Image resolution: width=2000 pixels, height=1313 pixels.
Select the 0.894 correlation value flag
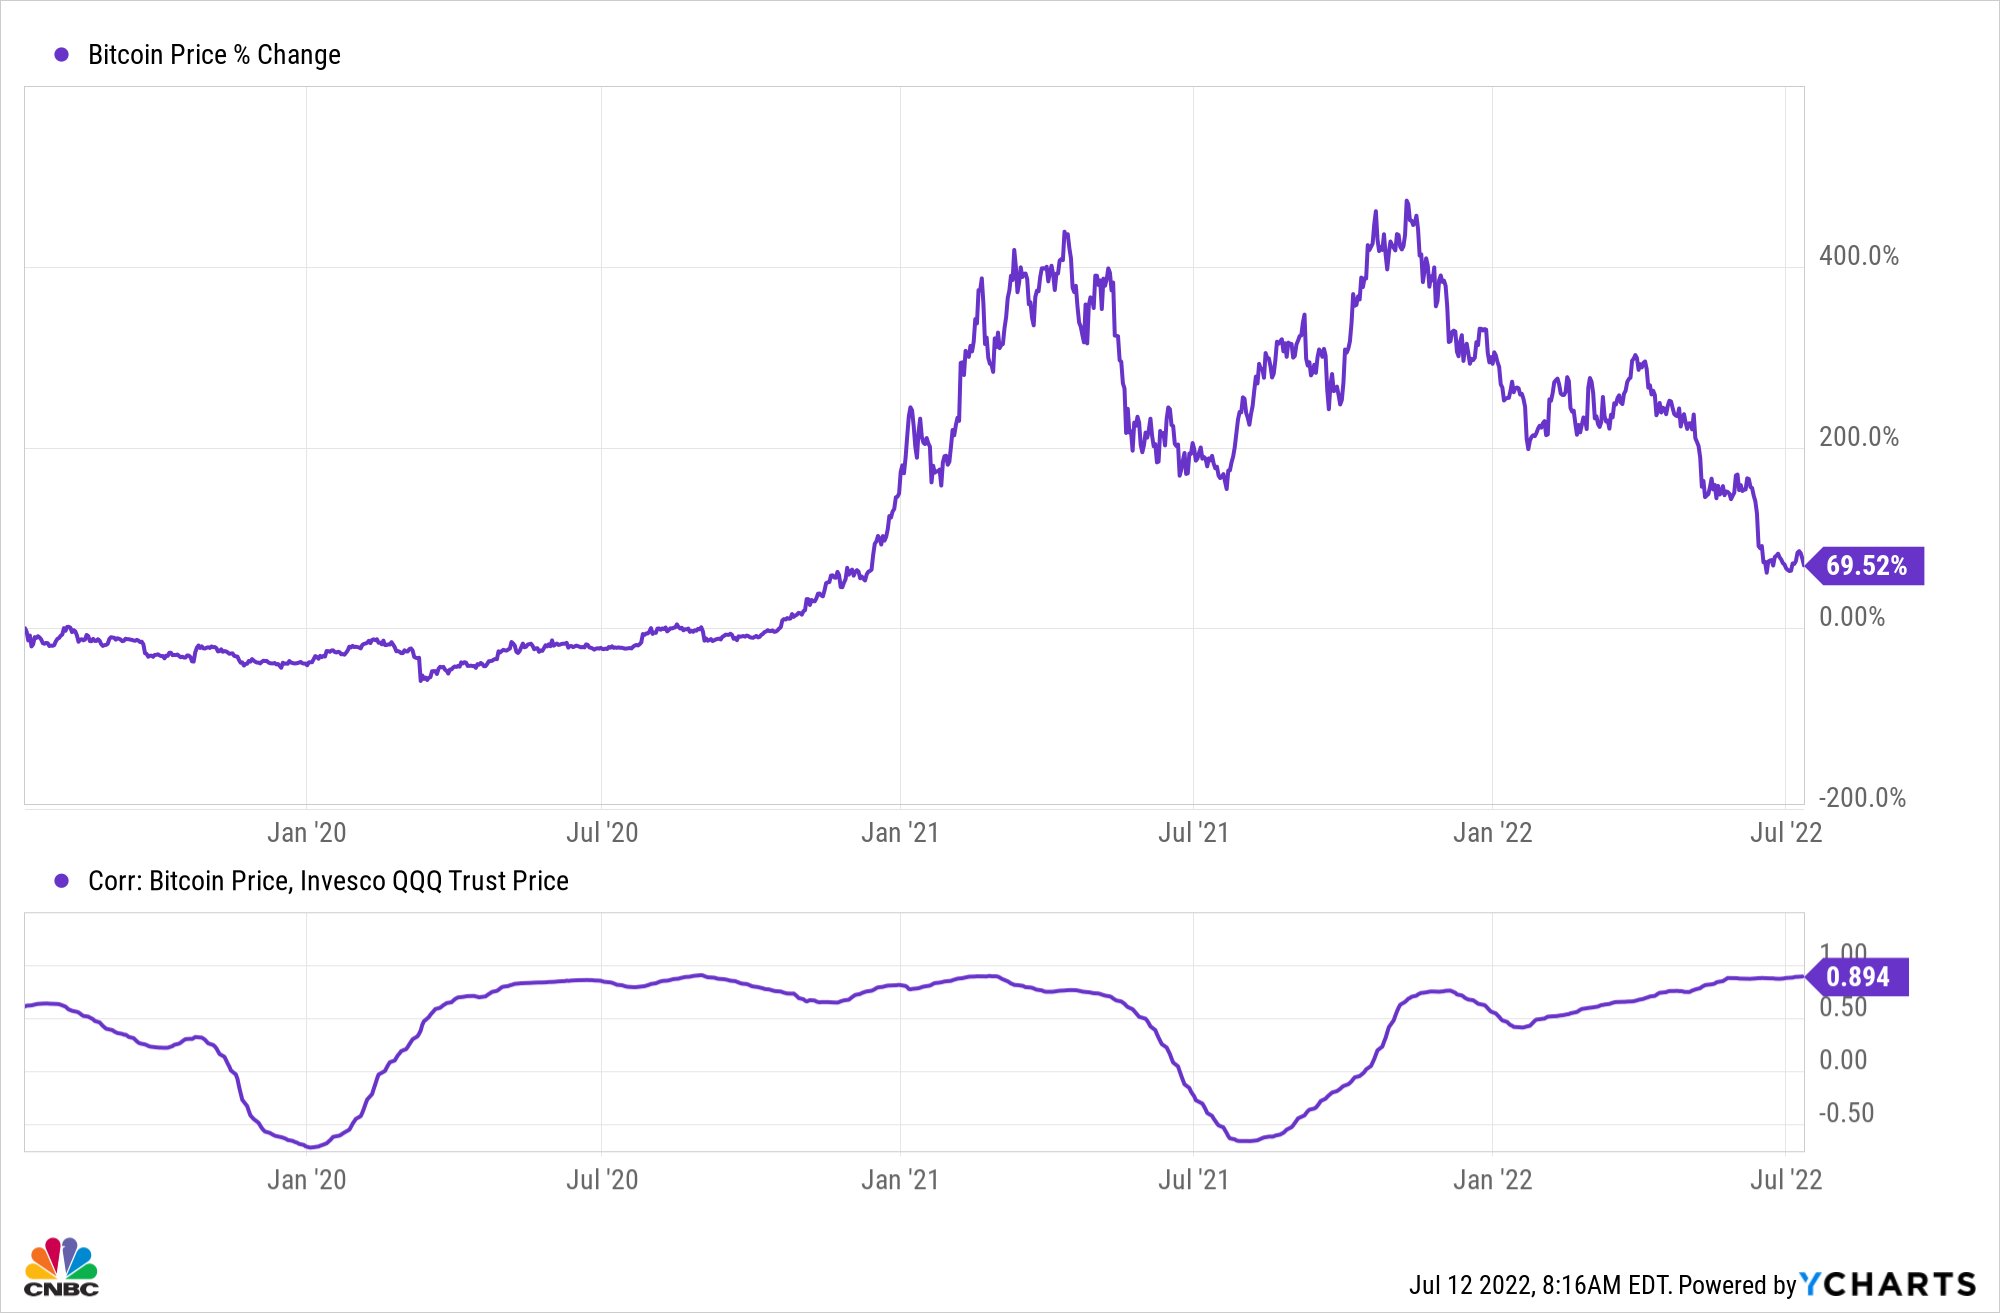(x=1857, y=977)
